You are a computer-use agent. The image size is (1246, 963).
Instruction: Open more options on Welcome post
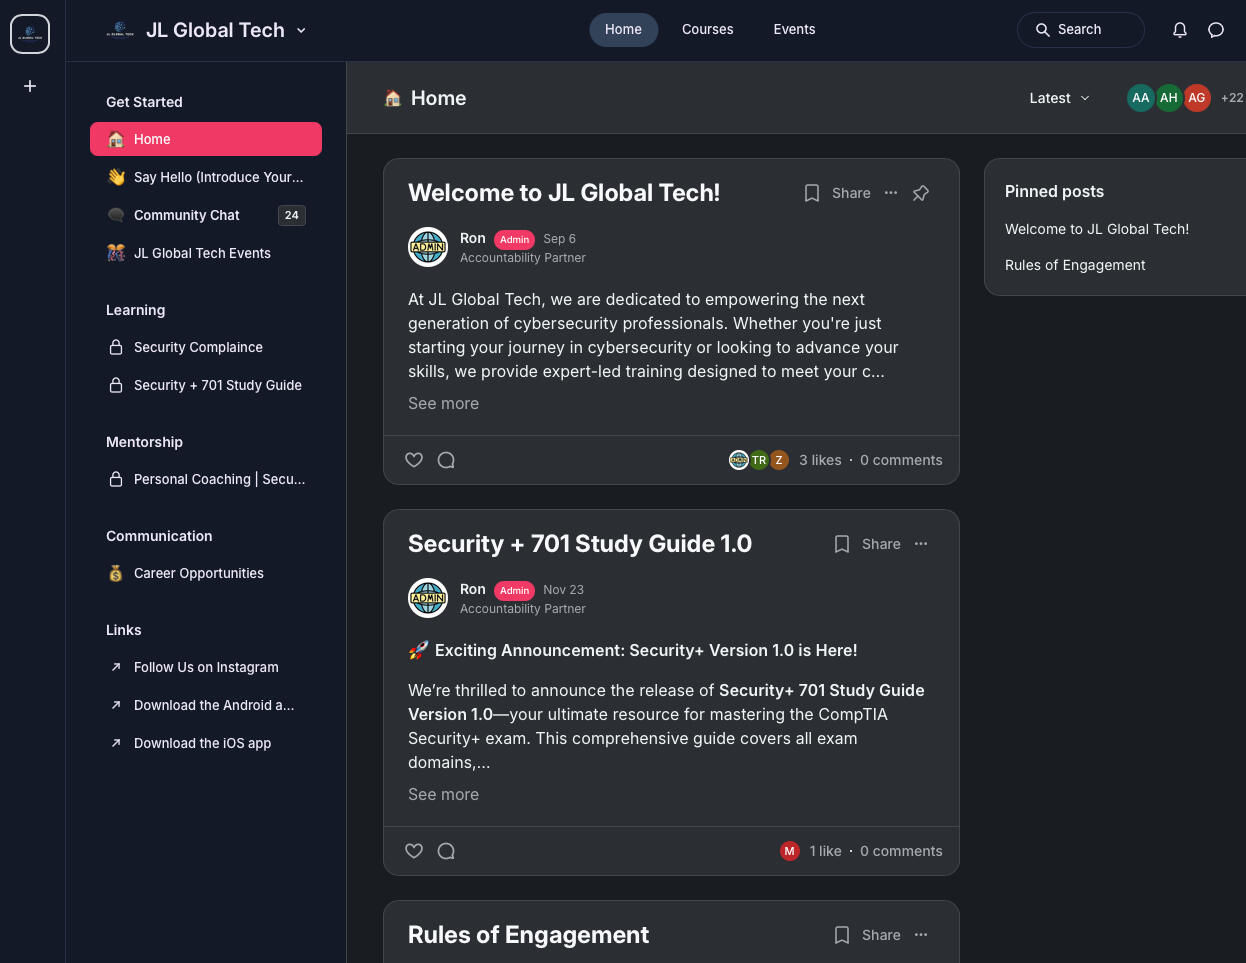click(891, 193)
